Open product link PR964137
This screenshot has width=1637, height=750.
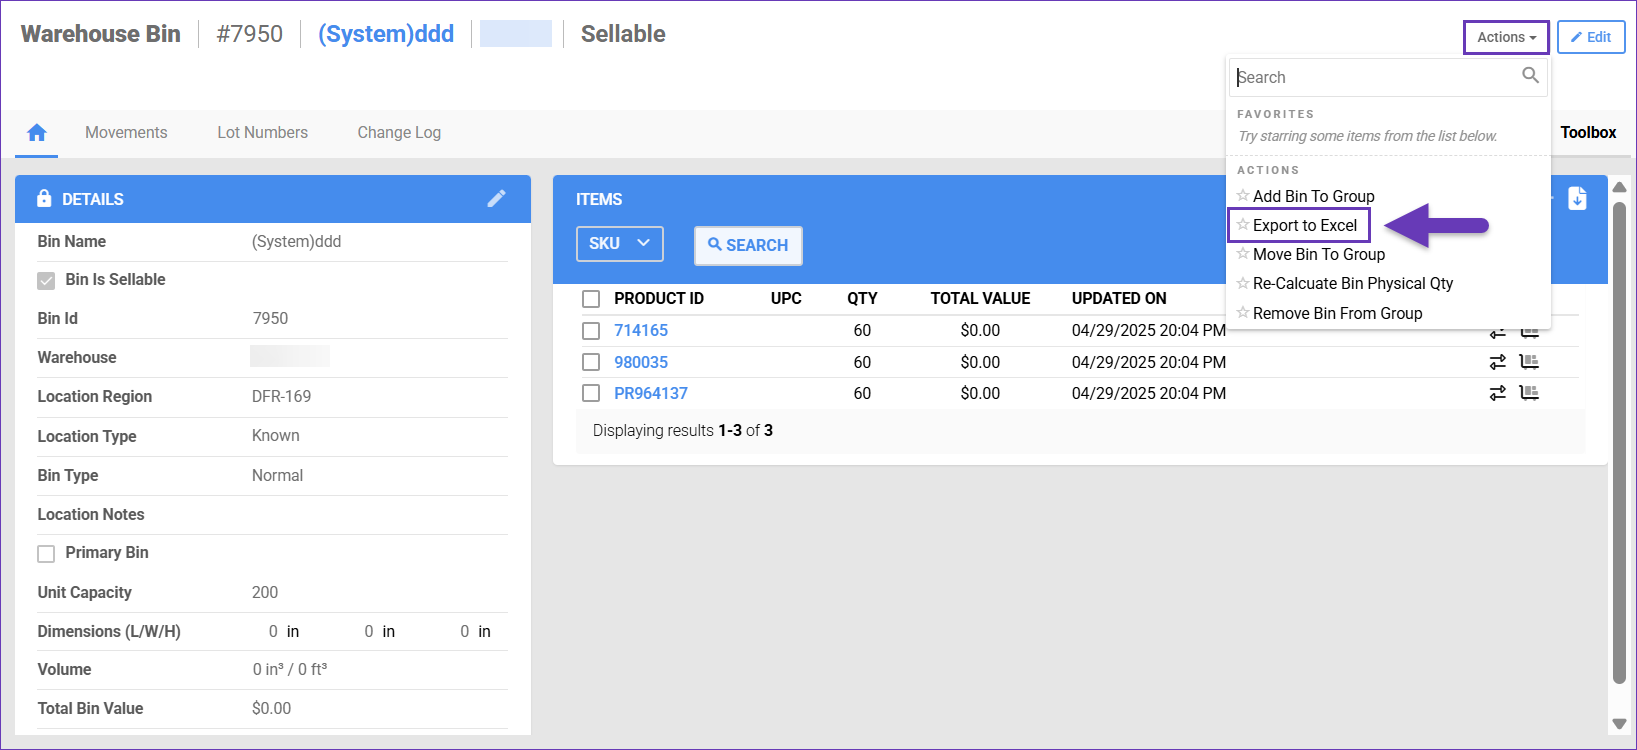pos(650,394)
